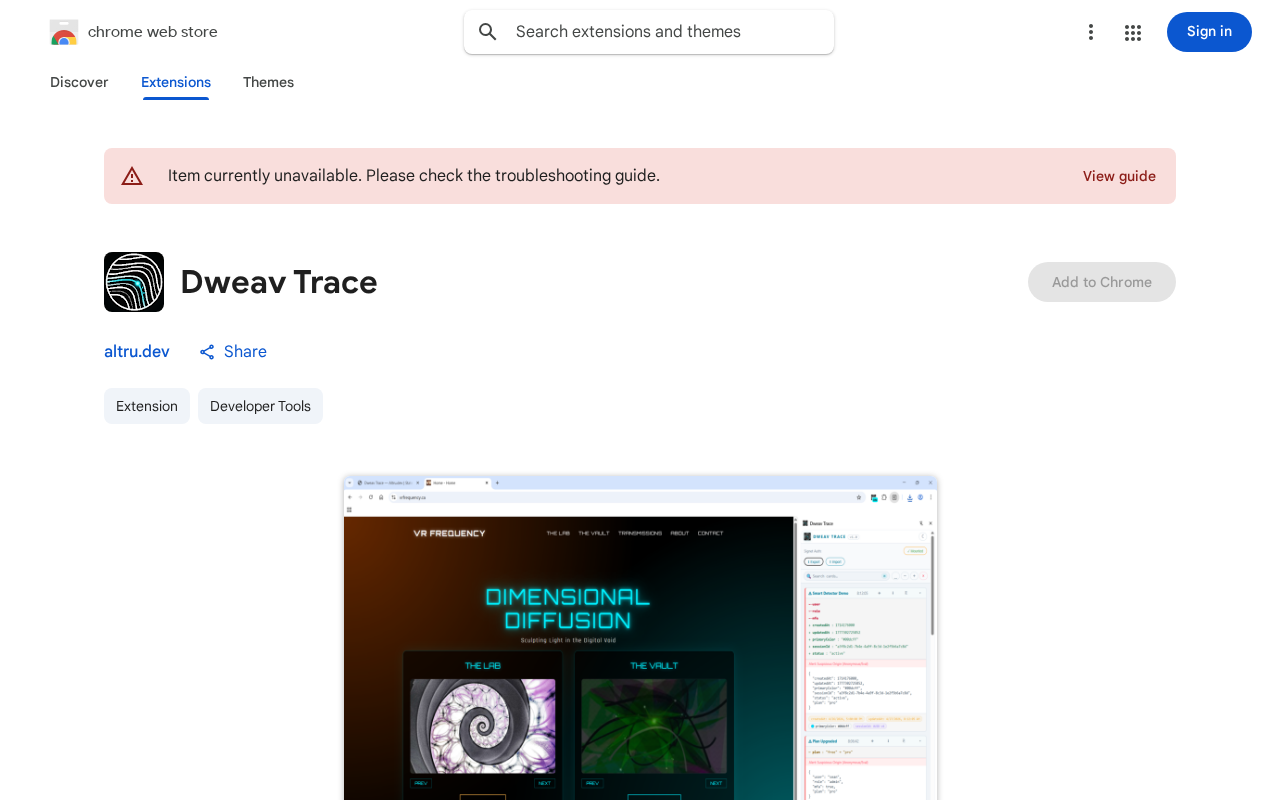Click the Dweav Trace extension logo

pyautogui.click(x=134, y=282)
